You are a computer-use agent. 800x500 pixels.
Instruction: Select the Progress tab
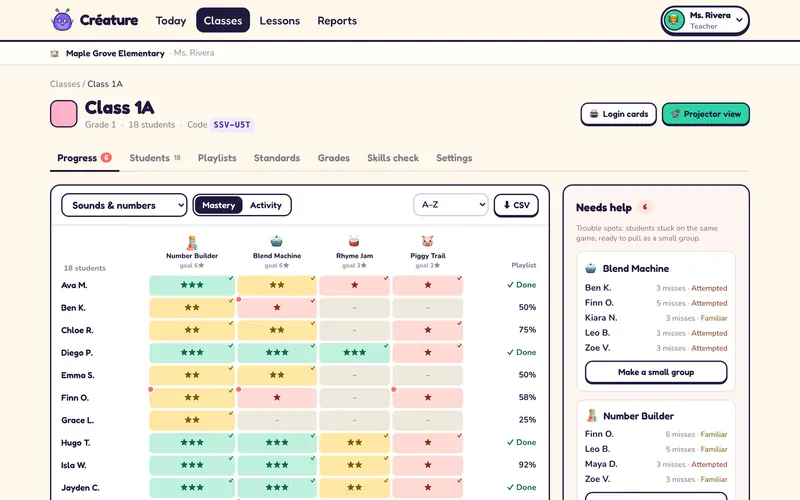(85, 158)
